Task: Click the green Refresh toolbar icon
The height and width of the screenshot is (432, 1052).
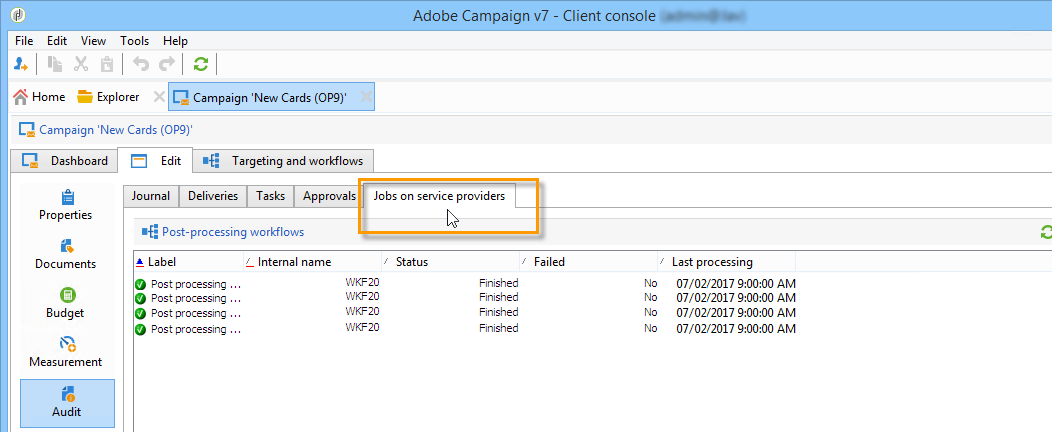Action: tap(201, 64)
